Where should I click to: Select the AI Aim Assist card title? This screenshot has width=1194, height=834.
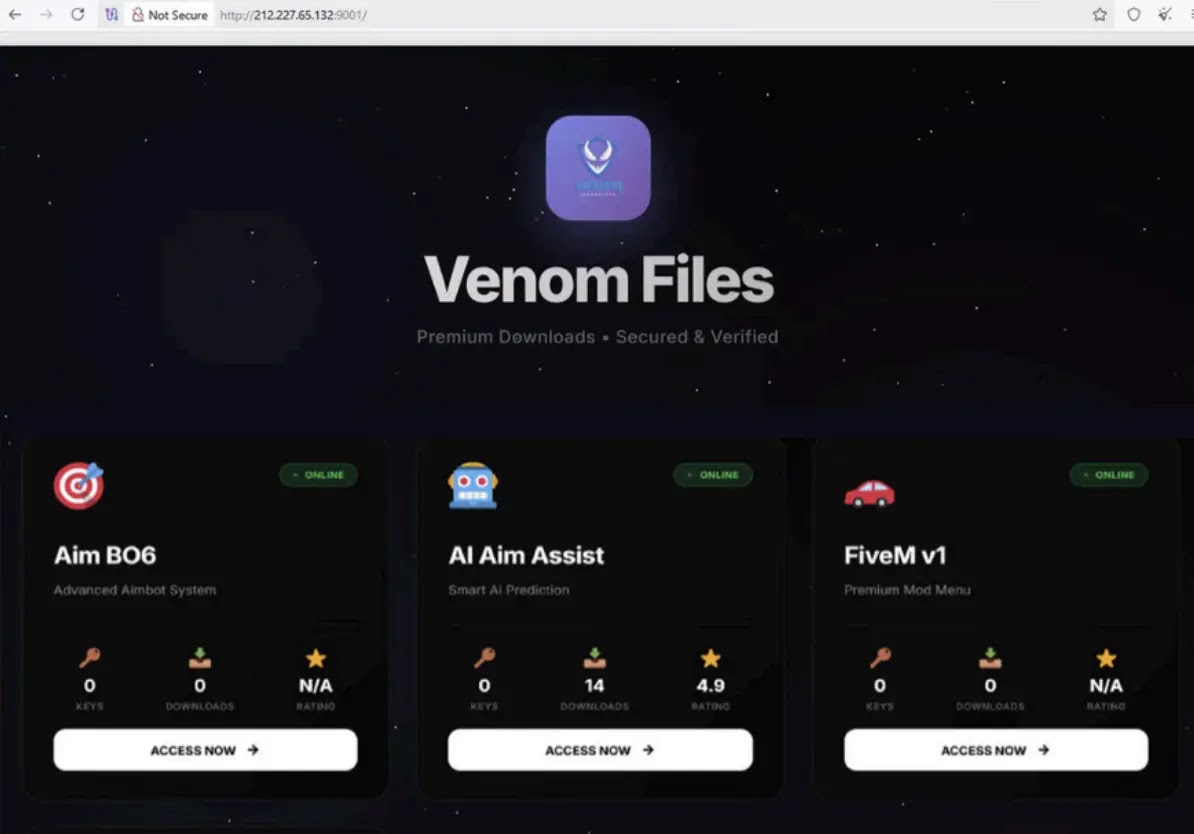pyautogui.click(x=526, y=555)
